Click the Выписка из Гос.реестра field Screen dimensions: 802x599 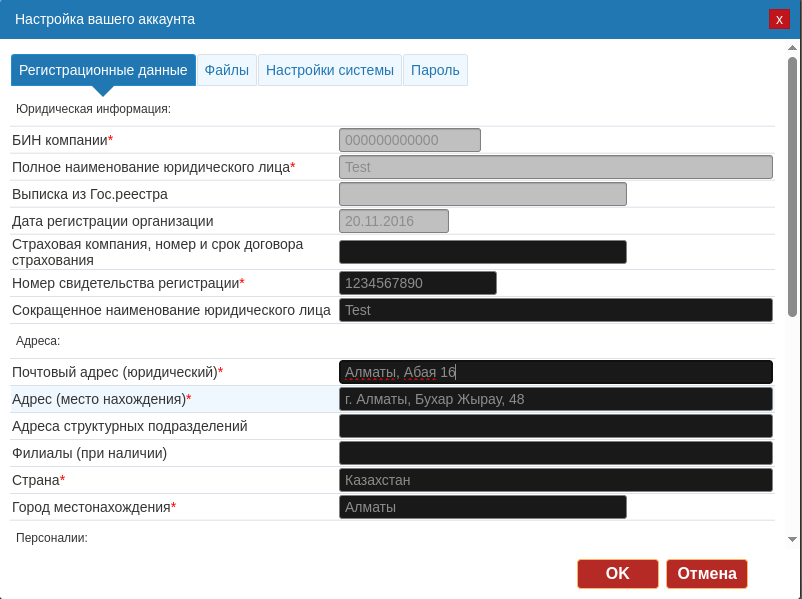pos(482,194)
